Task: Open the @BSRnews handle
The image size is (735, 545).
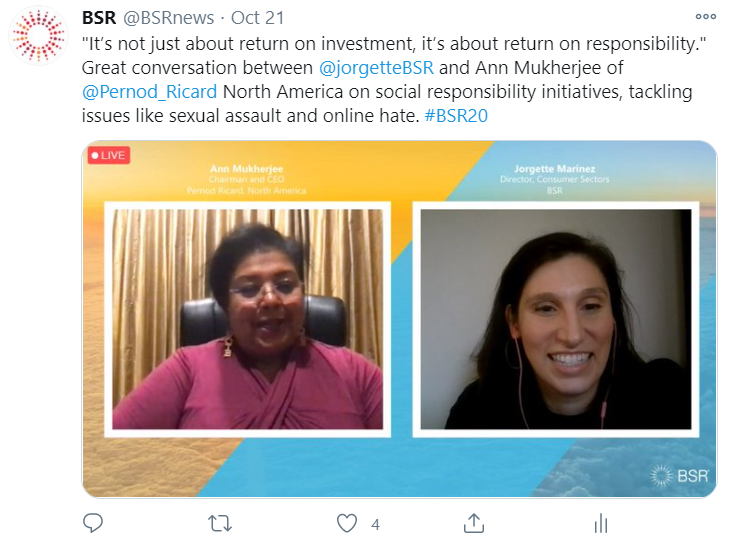Action: (x=168, y=18)
